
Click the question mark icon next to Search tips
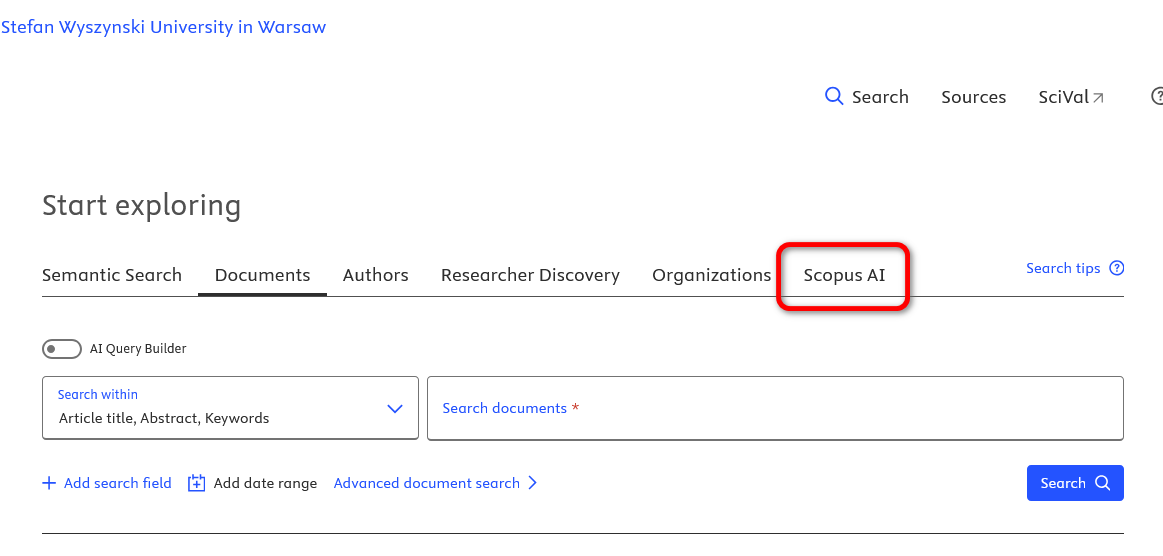(x=1116, y=268)
